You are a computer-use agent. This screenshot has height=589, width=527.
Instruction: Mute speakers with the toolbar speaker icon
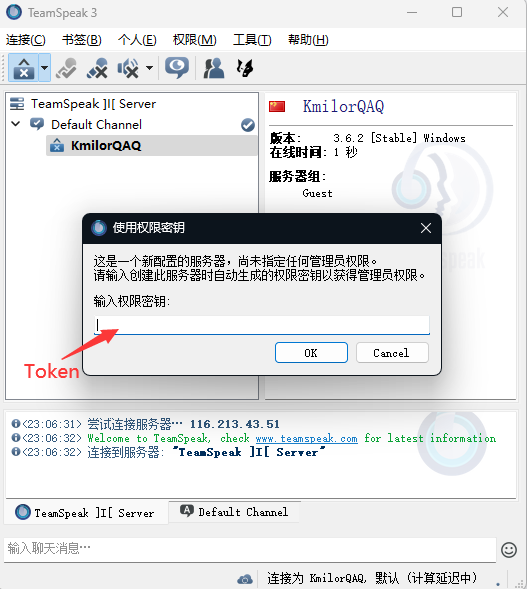(x=128, y=68)
